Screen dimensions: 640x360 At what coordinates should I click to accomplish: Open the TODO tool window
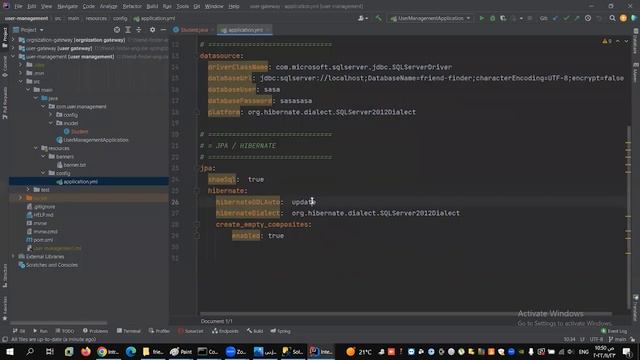coord(64,331)
